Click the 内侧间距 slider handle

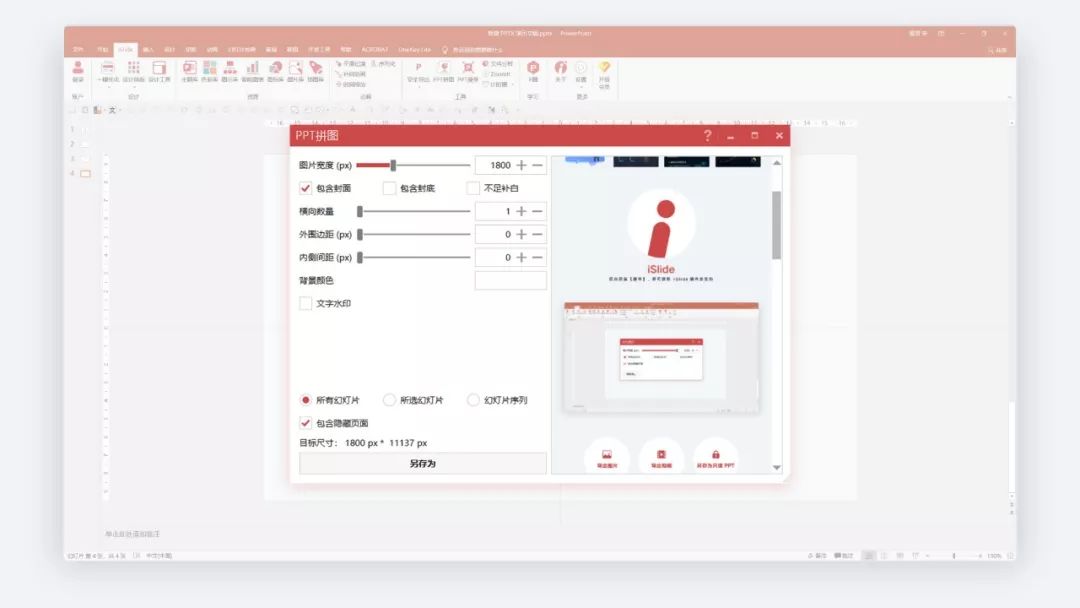pos(360,258)
